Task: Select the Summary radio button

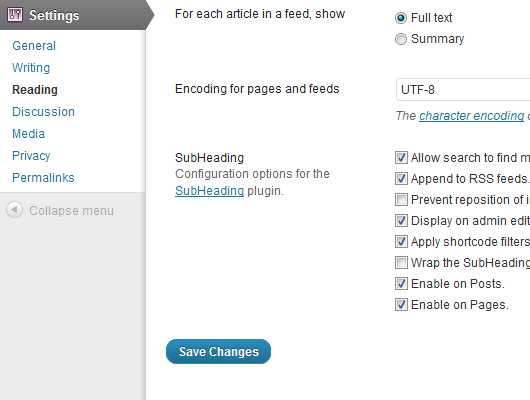Action: pyautogui.click(x=401, y=39)
